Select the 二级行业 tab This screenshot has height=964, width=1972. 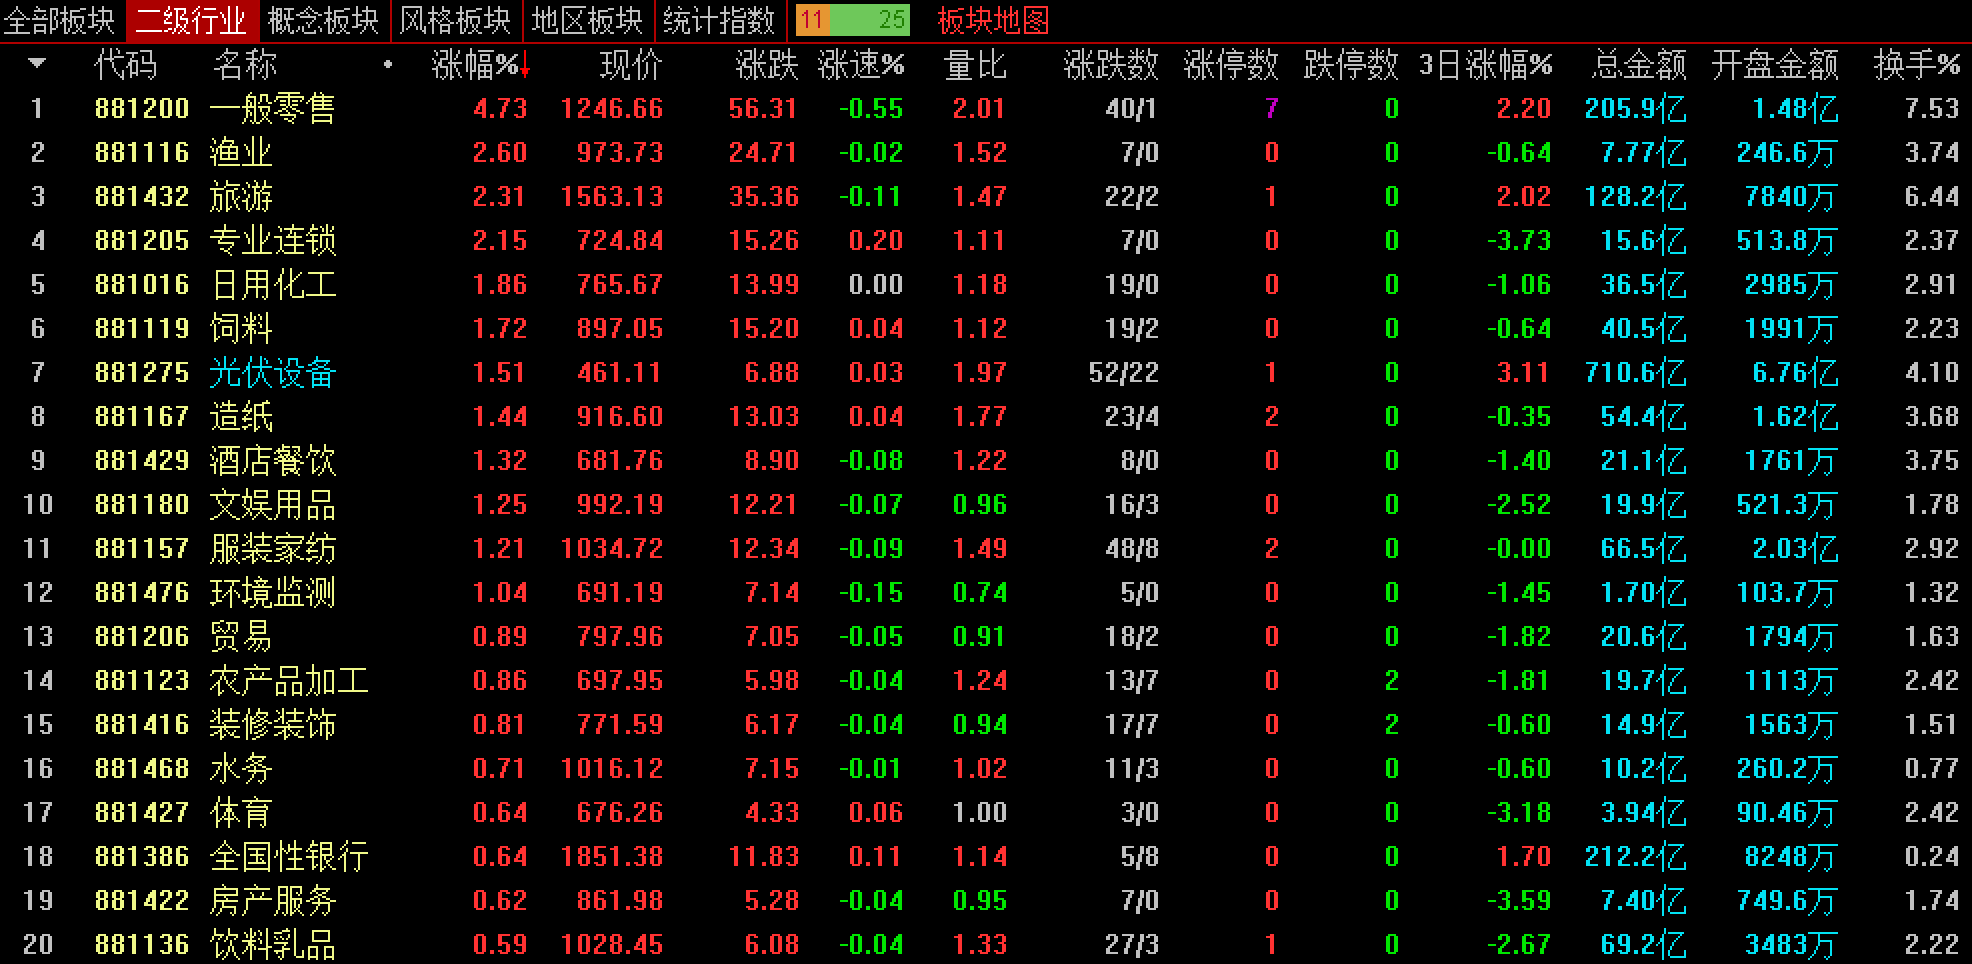(x=191, y=20)
